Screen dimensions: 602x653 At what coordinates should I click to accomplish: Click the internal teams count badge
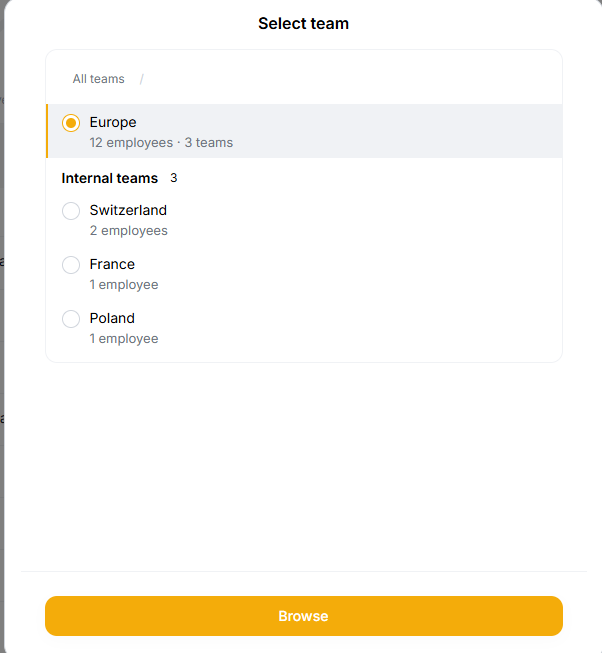(174, 178)
